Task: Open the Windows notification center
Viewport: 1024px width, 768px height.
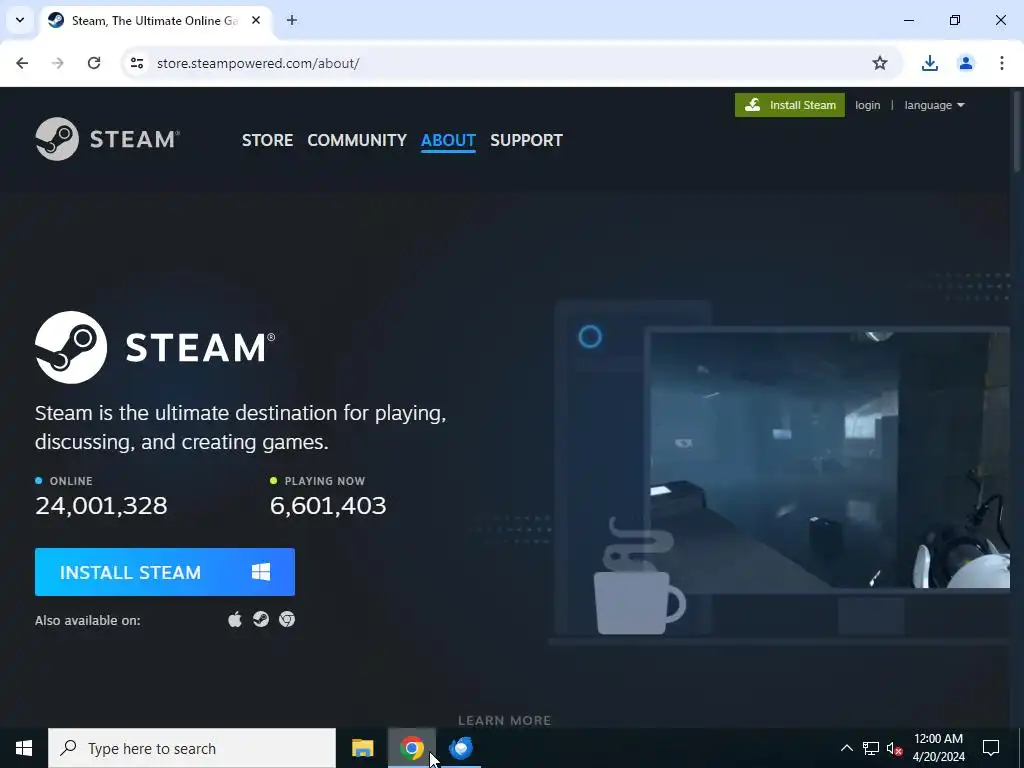Action: (991, 748)
